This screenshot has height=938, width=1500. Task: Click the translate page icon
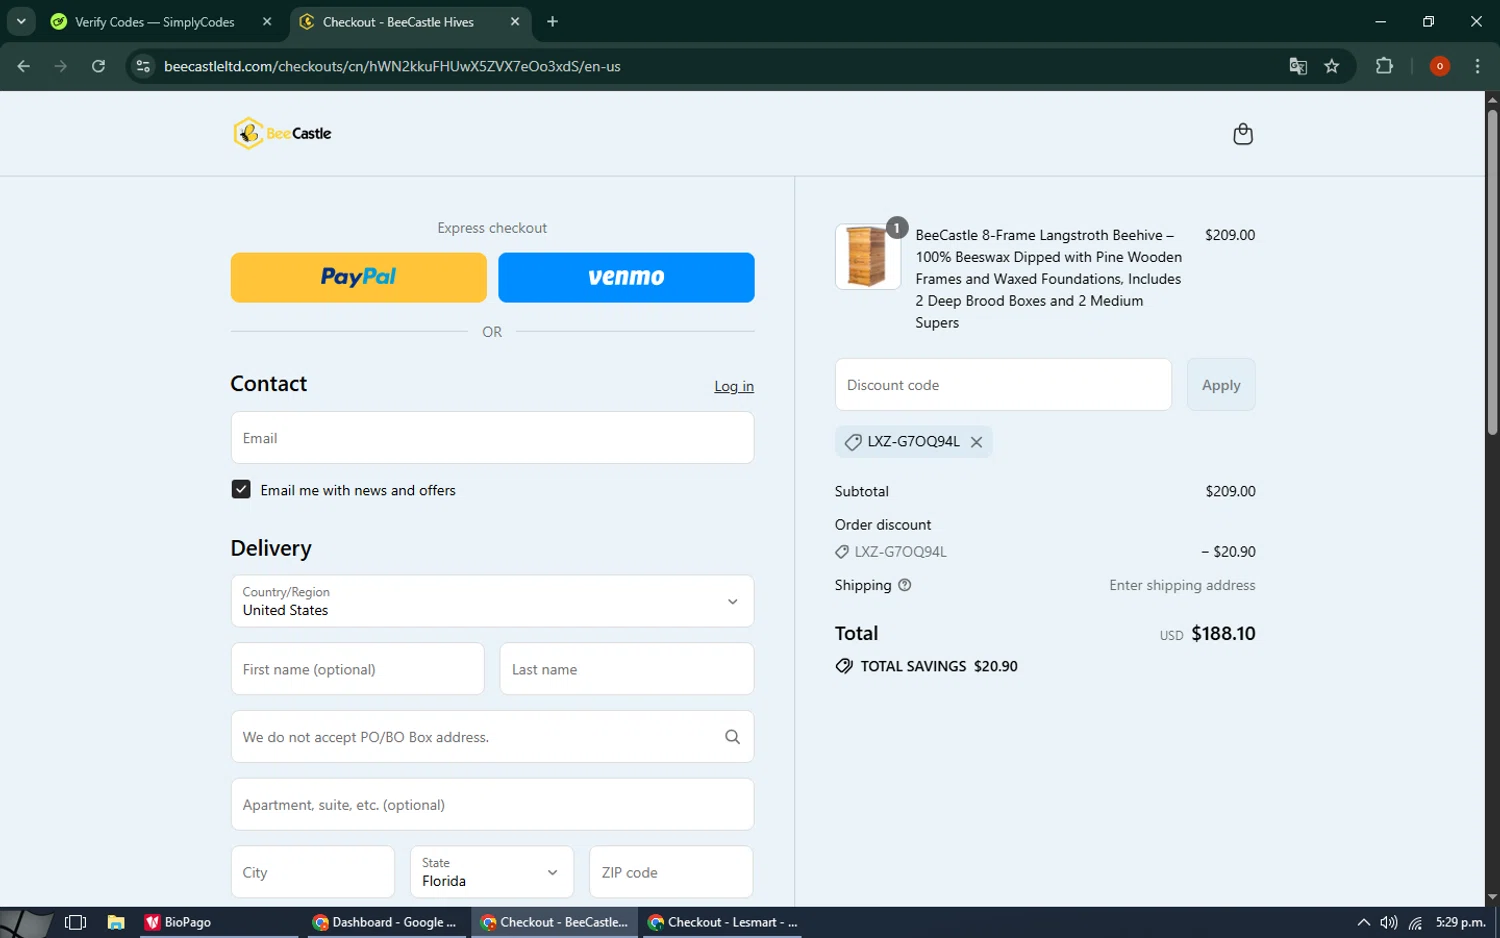pos(1298,66)
